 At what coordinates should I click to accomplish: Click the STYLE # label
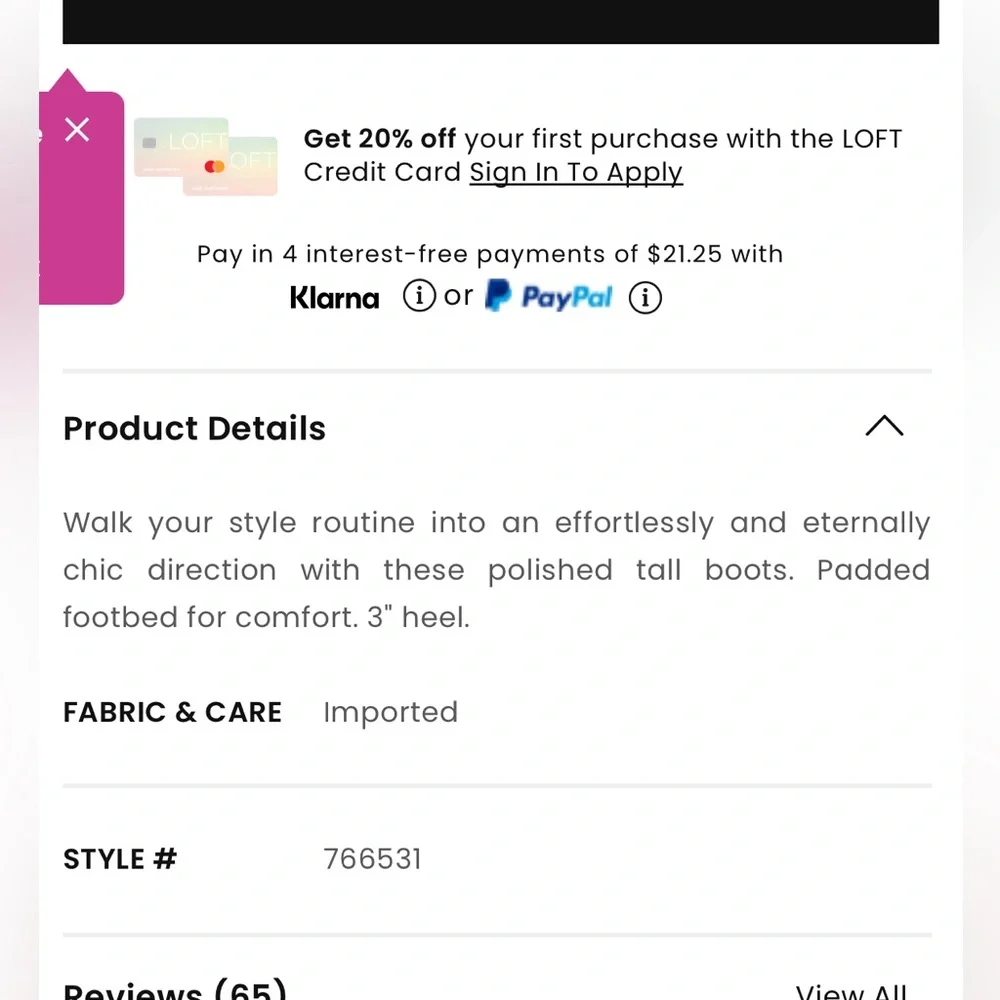click(120, 859)
